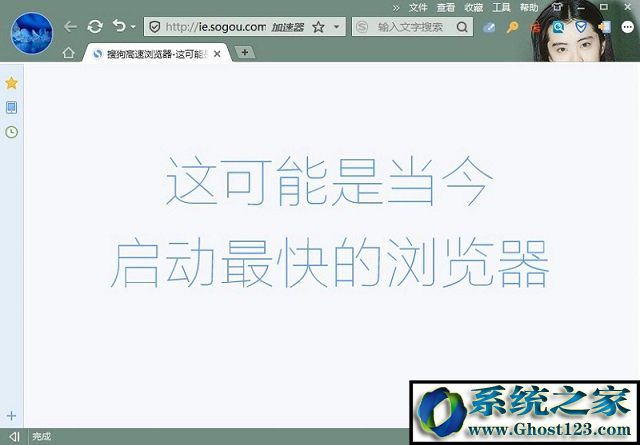Open the key password manager icon

click(x=512, y=27)
